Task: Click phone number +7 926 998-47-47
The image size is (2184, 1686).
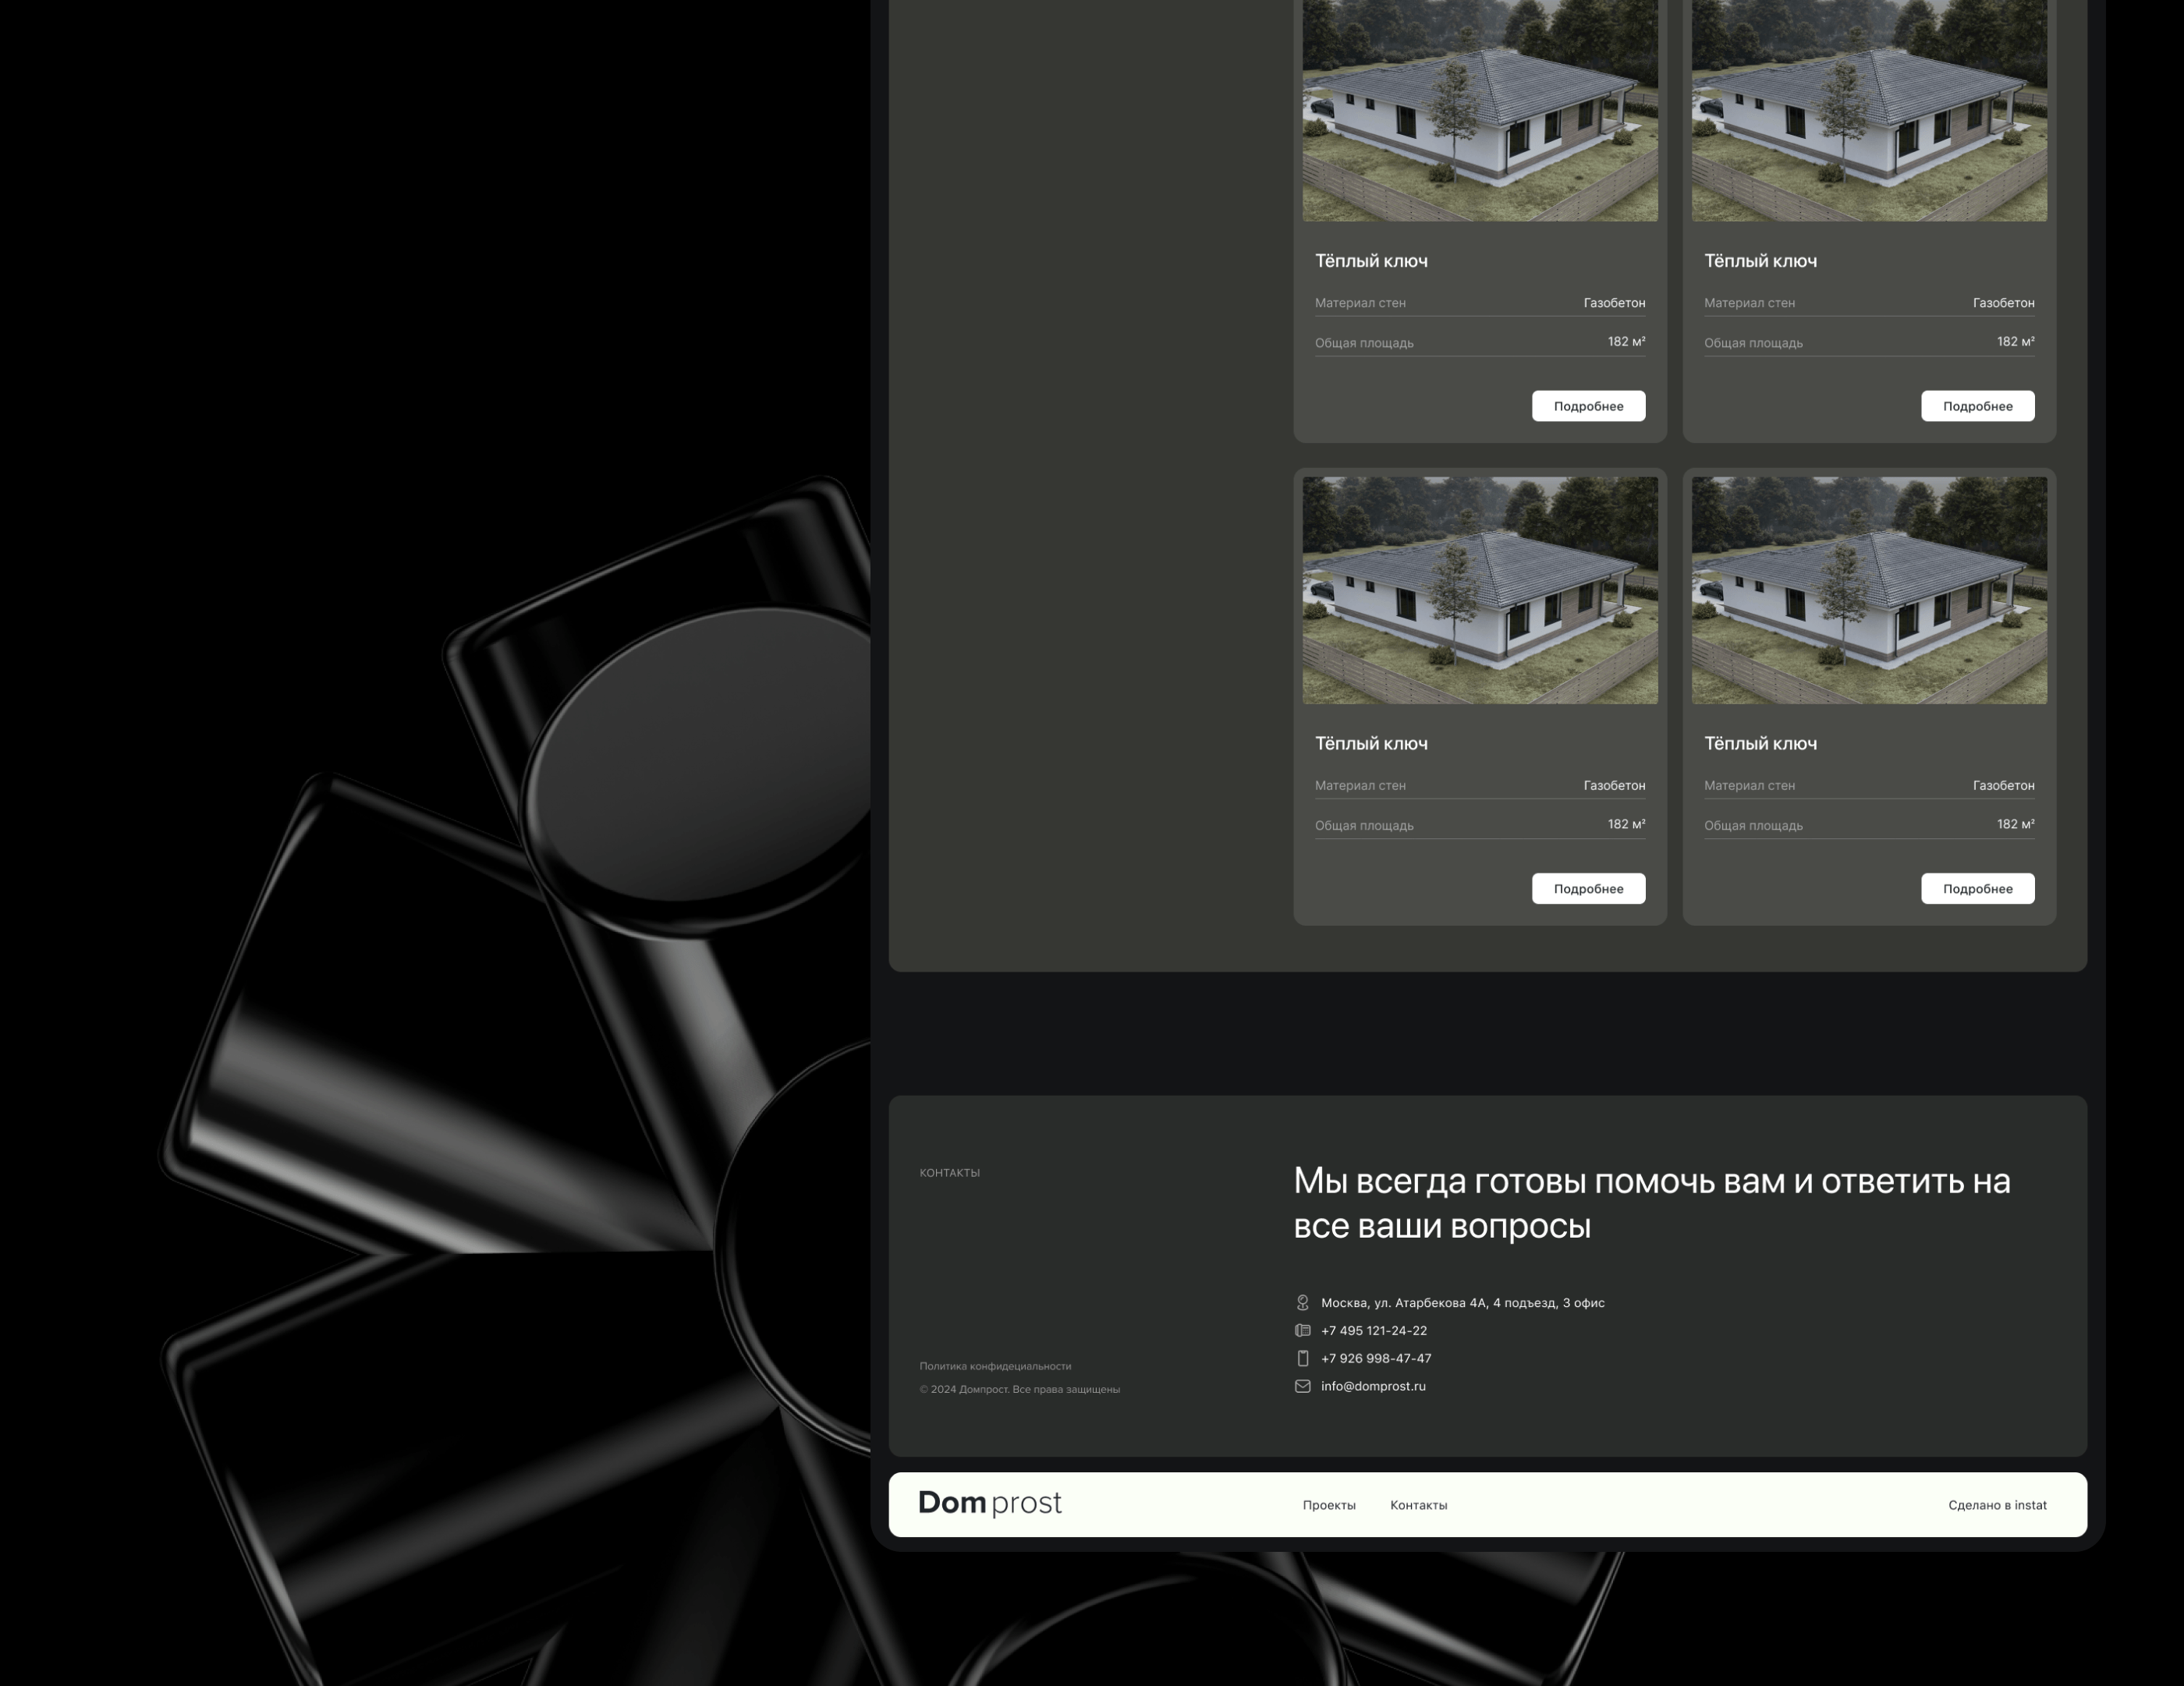Action: point(1375,1358)
